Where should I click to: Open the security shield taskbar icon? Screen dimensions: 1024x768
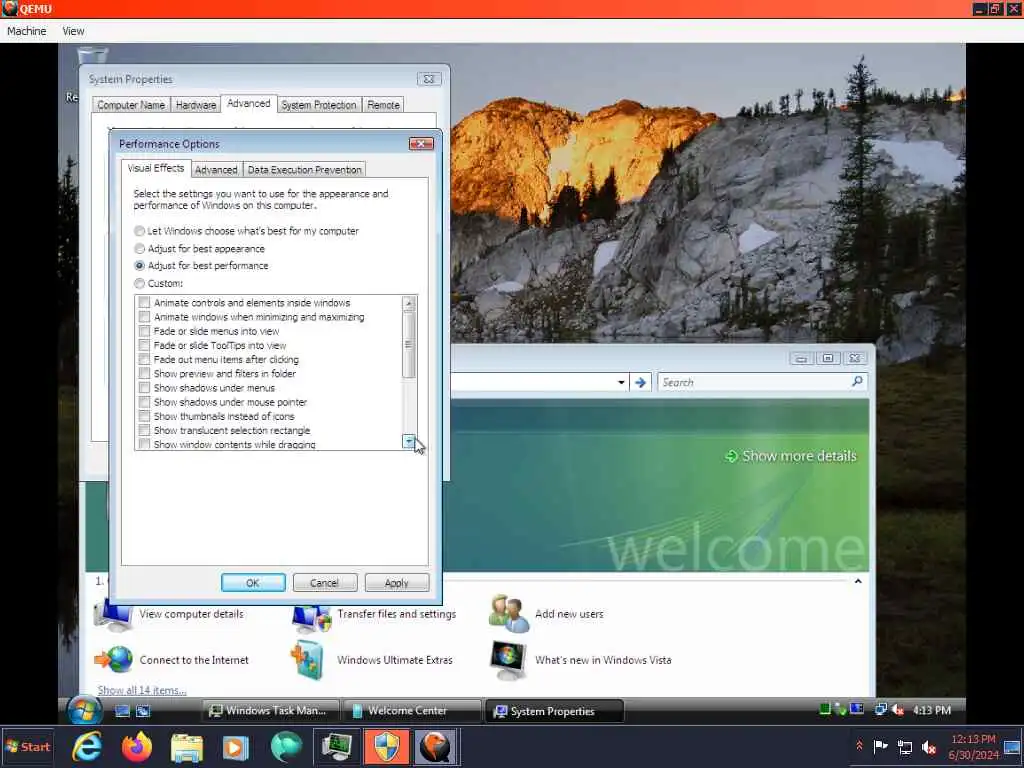pos(386,747)
